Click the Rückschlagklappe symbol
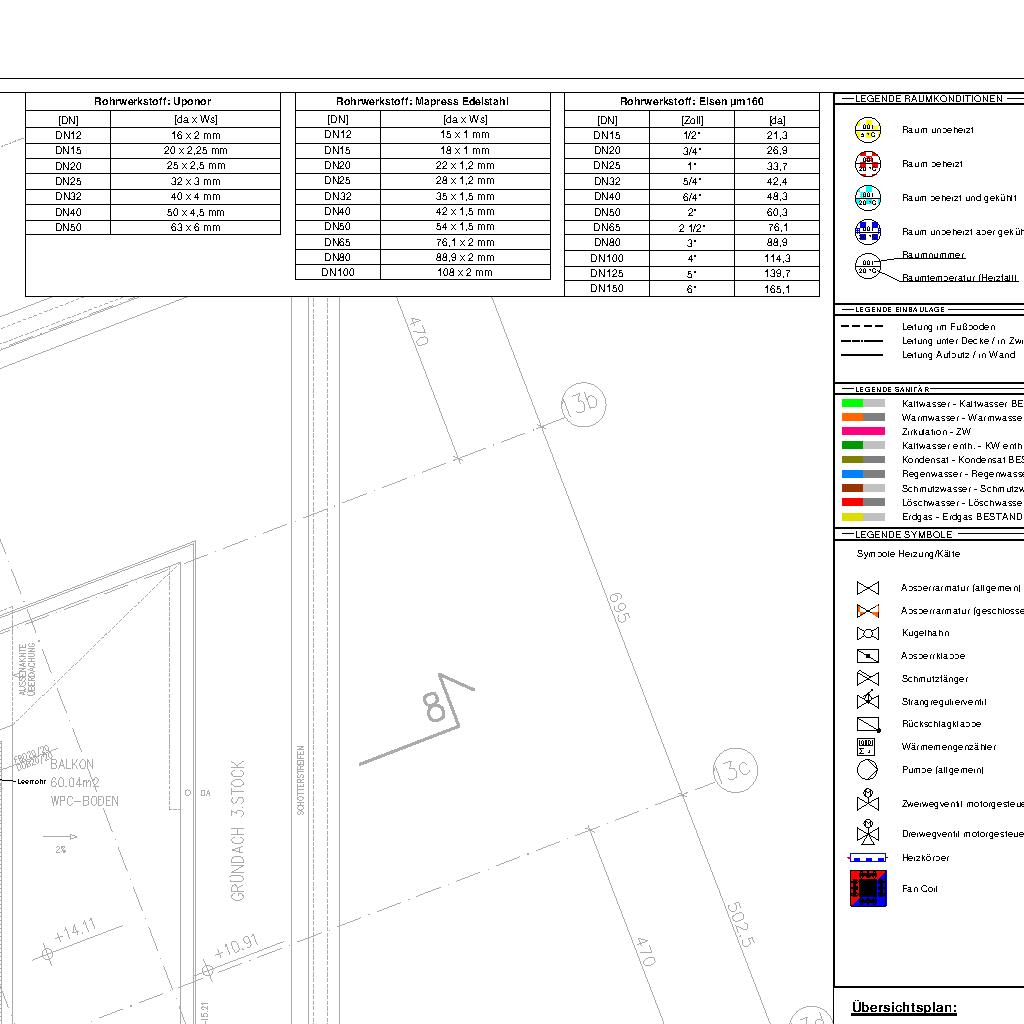 [x=867, y=724]
